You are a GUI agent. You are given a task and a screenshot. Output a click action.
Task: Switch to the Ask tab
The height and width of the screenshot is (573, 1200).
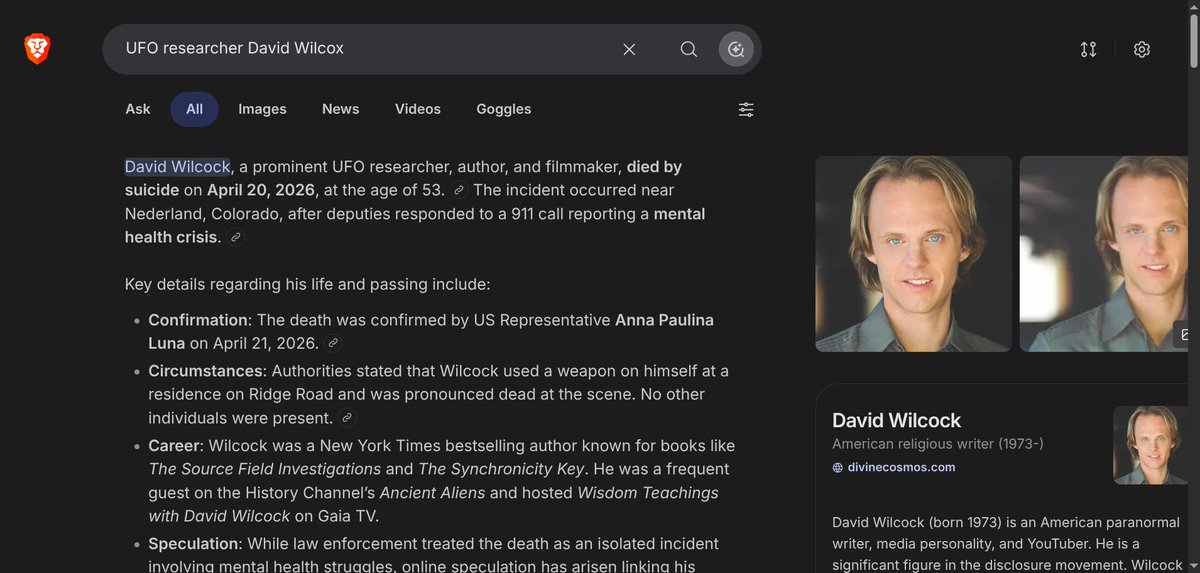pos(138,109)
